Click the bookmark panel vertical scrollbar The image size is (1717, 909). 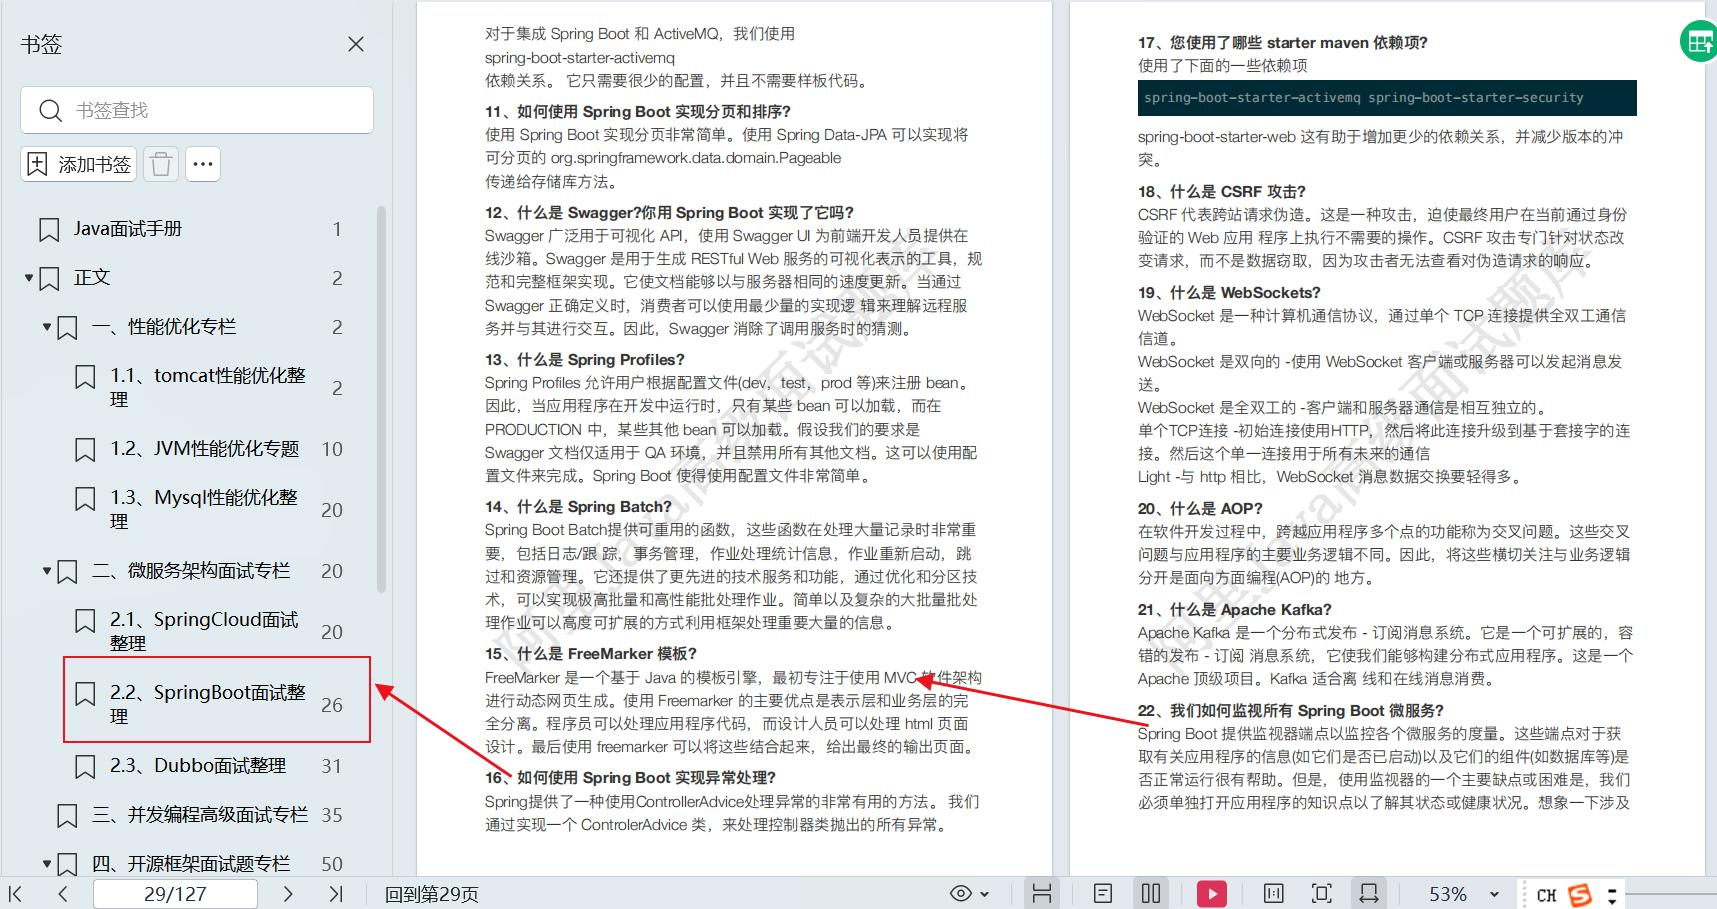pyautogui.click(x=381, y=400)
